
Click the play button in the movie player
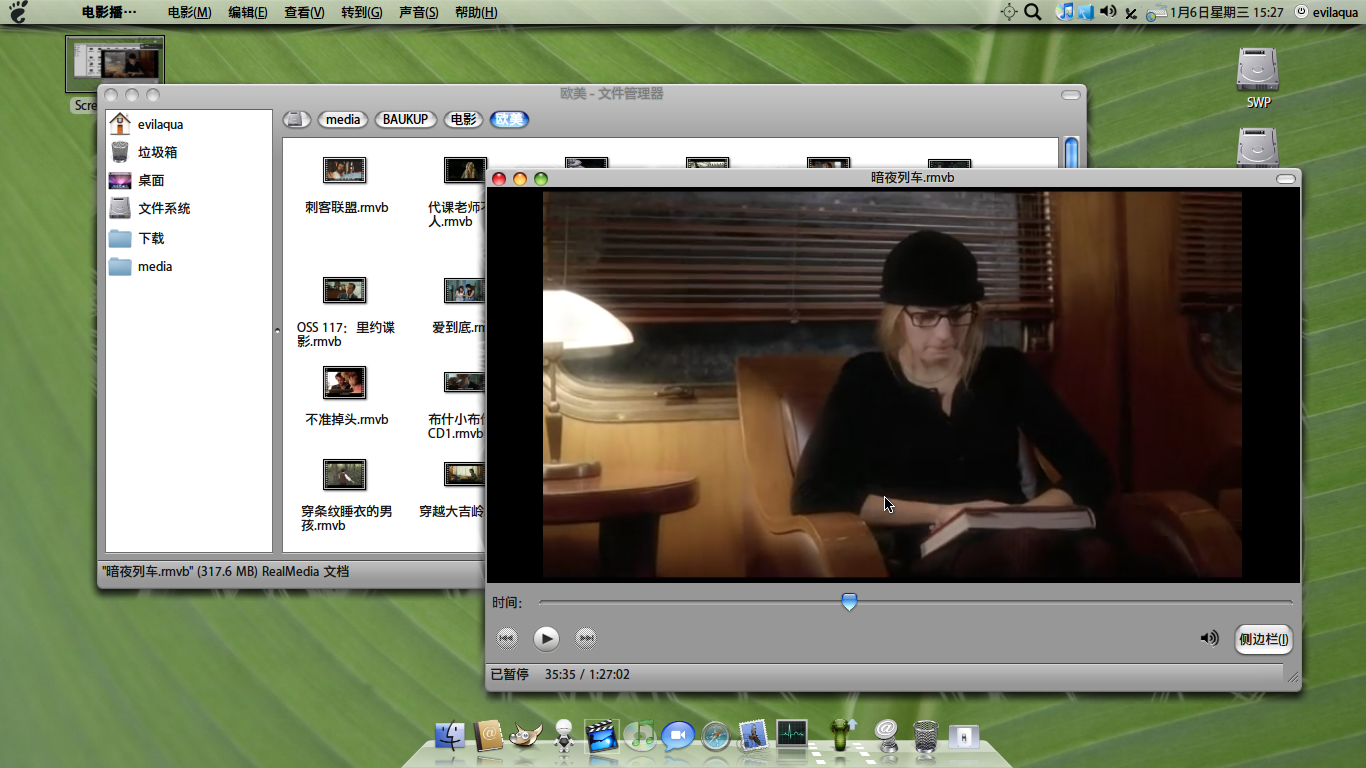coord(546,638)
